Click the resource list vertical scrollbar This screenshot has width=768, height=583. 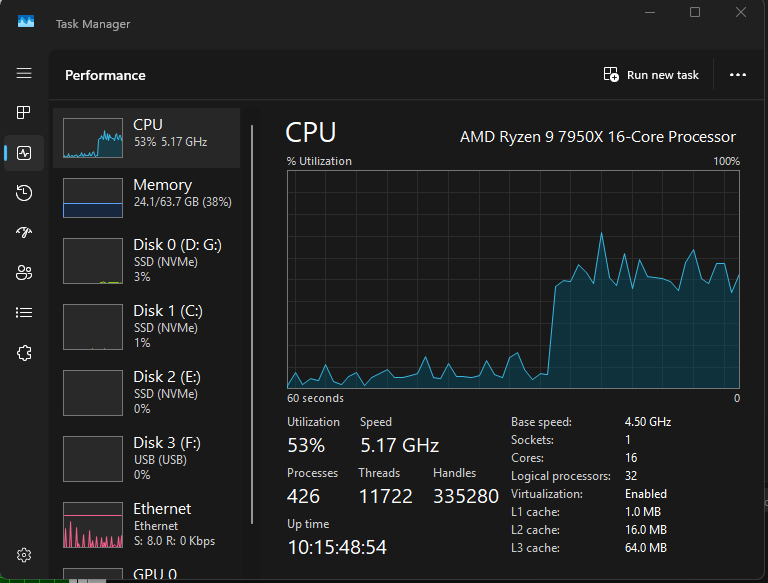coord(252,324)
